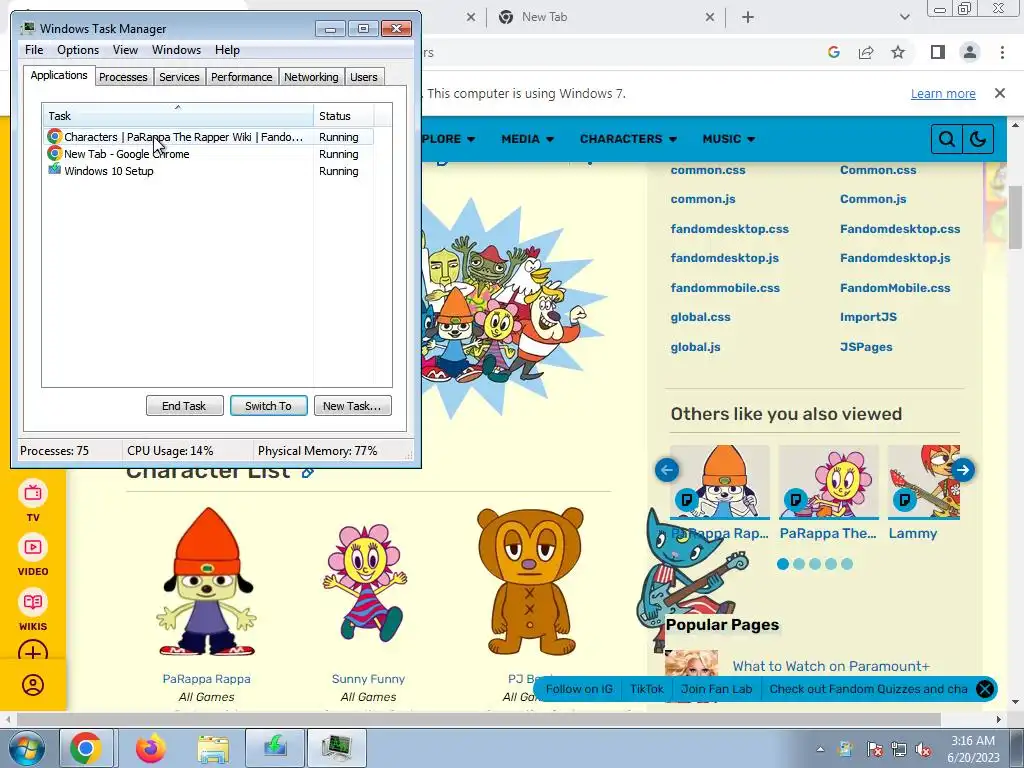Switch to the Services tab
Image resolution: width=1024 pixels, height=768 pixels.
(x=179, y=77)
